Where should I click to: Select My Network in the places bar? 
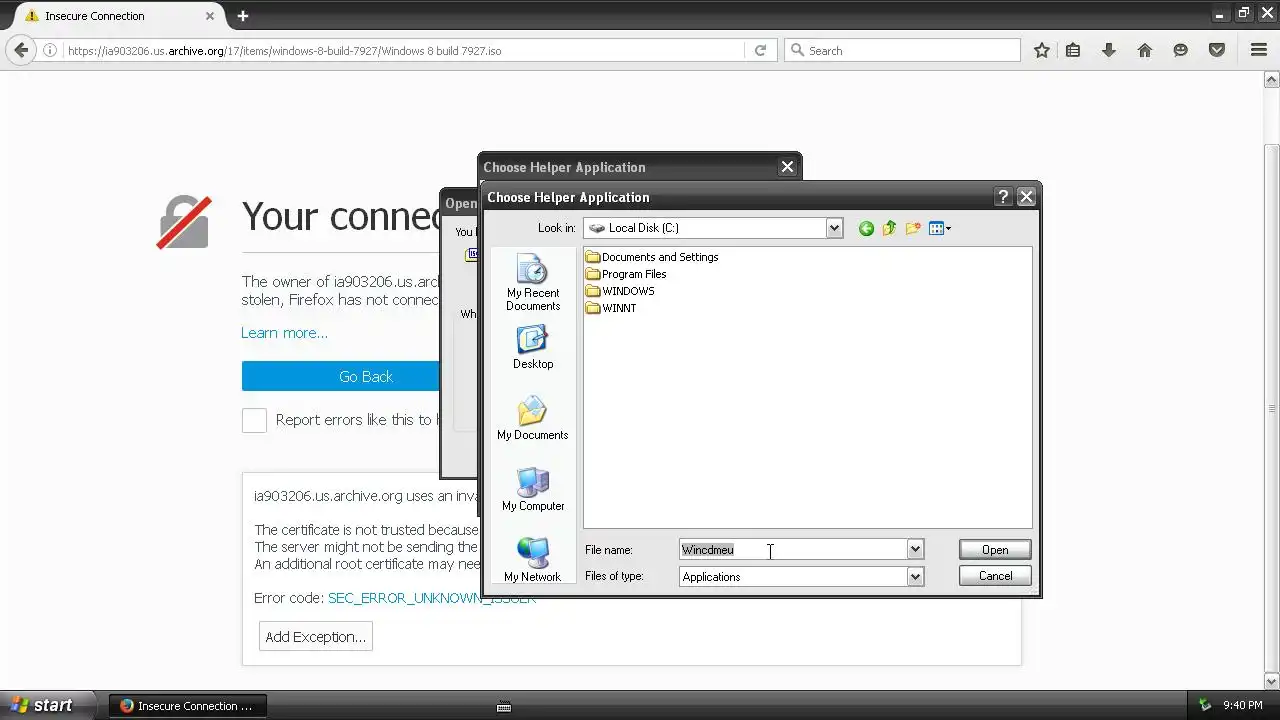click(532, 560)
